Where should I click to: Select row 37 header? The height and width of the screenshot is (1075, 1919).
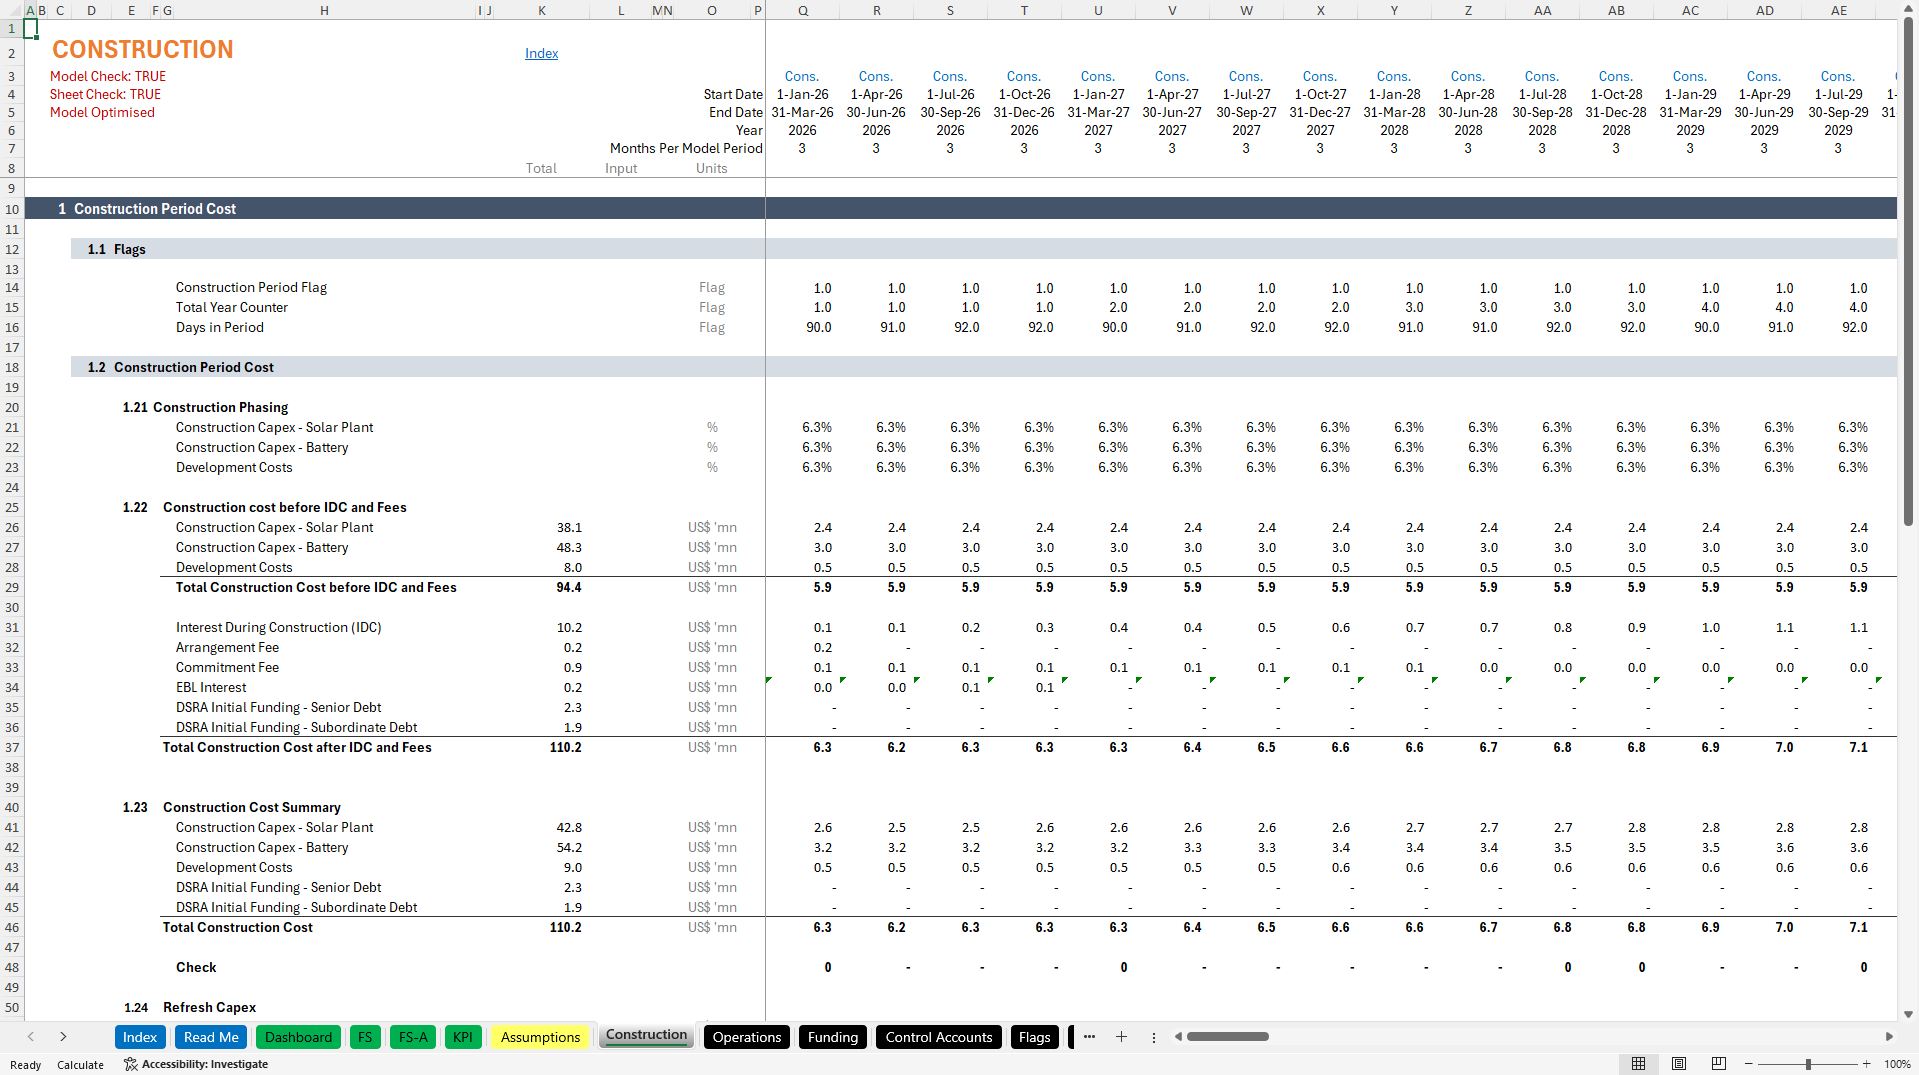pos(12,747)
